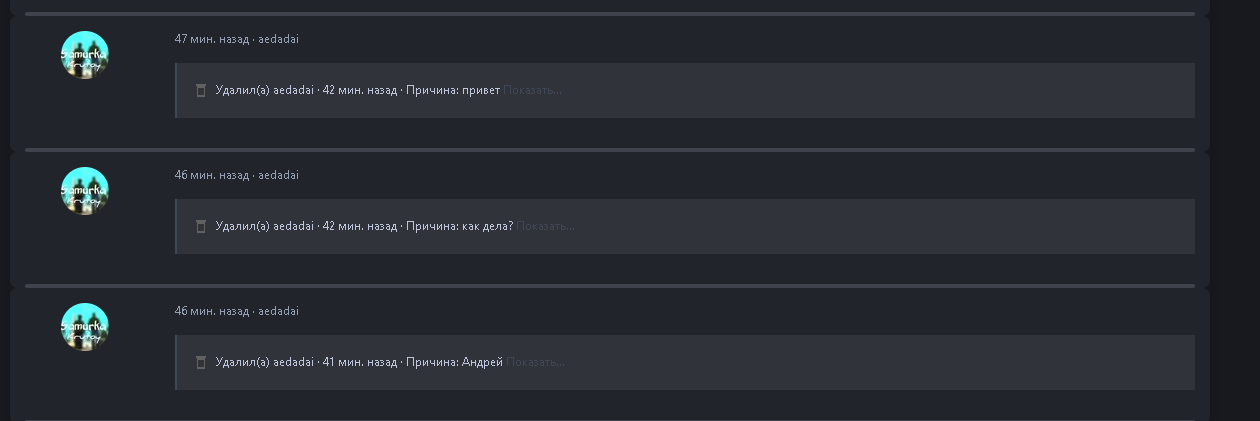The width and height of the screenshot is (1260, 421).
Task: Expand "Показать..." after reason "Андрей"
Action: click(x=536, y=362)
